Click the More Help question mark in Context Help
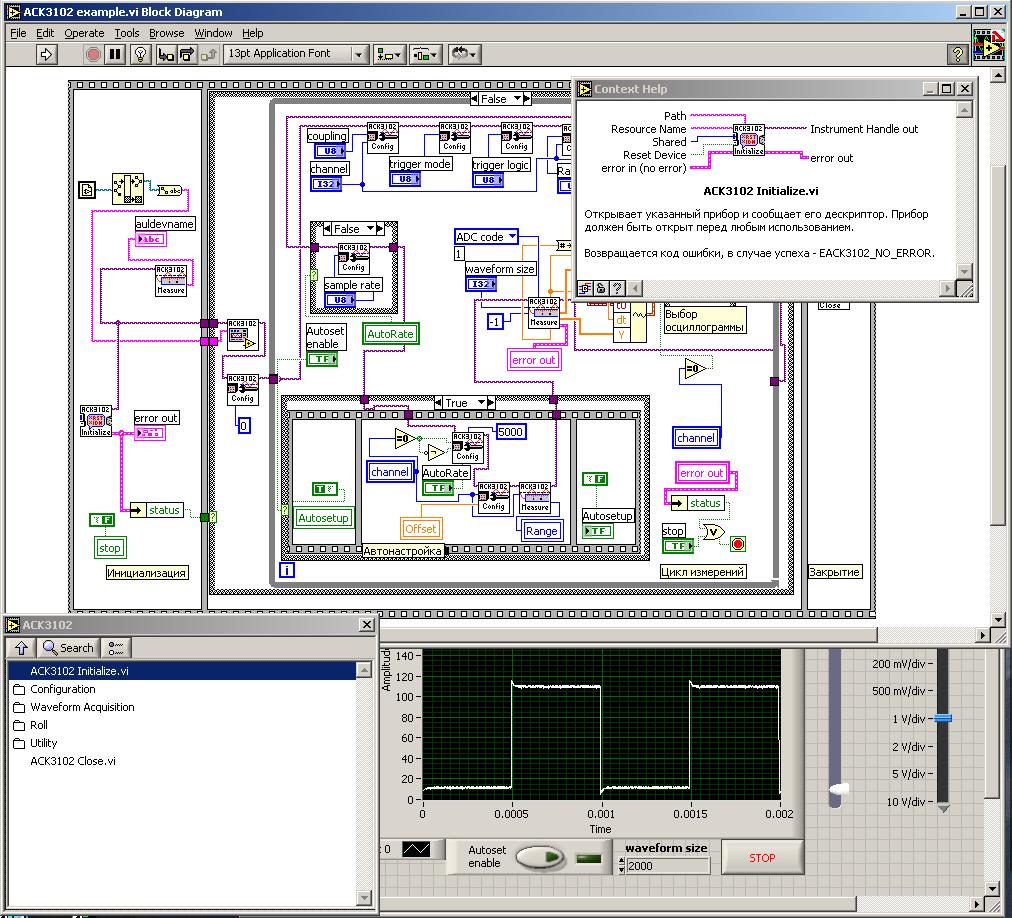The height and width of the screenshot is (918, 1012). [x=617, y=288]
